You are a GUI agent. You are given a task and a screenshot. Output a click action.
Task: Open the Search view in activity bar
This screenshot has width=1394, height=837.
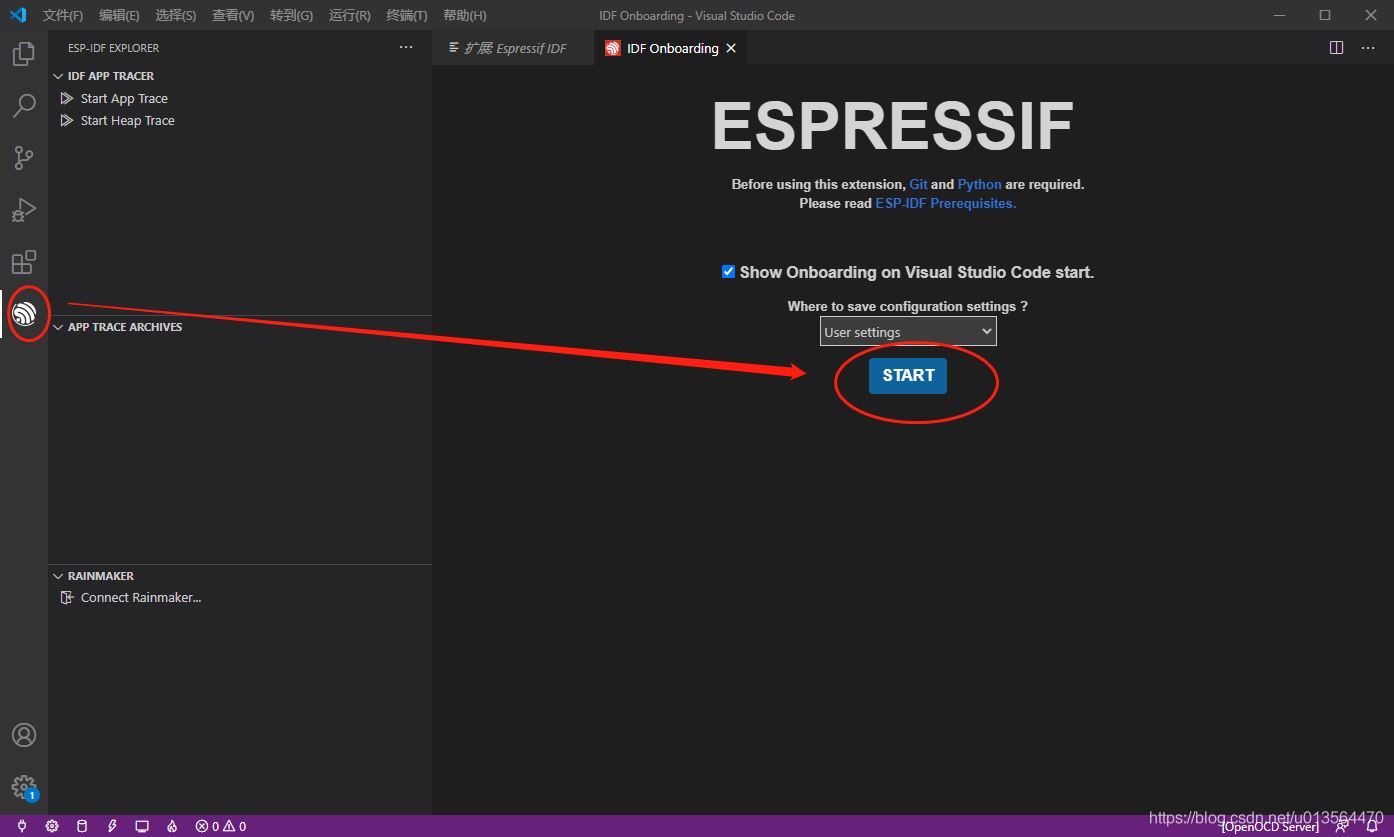tap(24, 106)
